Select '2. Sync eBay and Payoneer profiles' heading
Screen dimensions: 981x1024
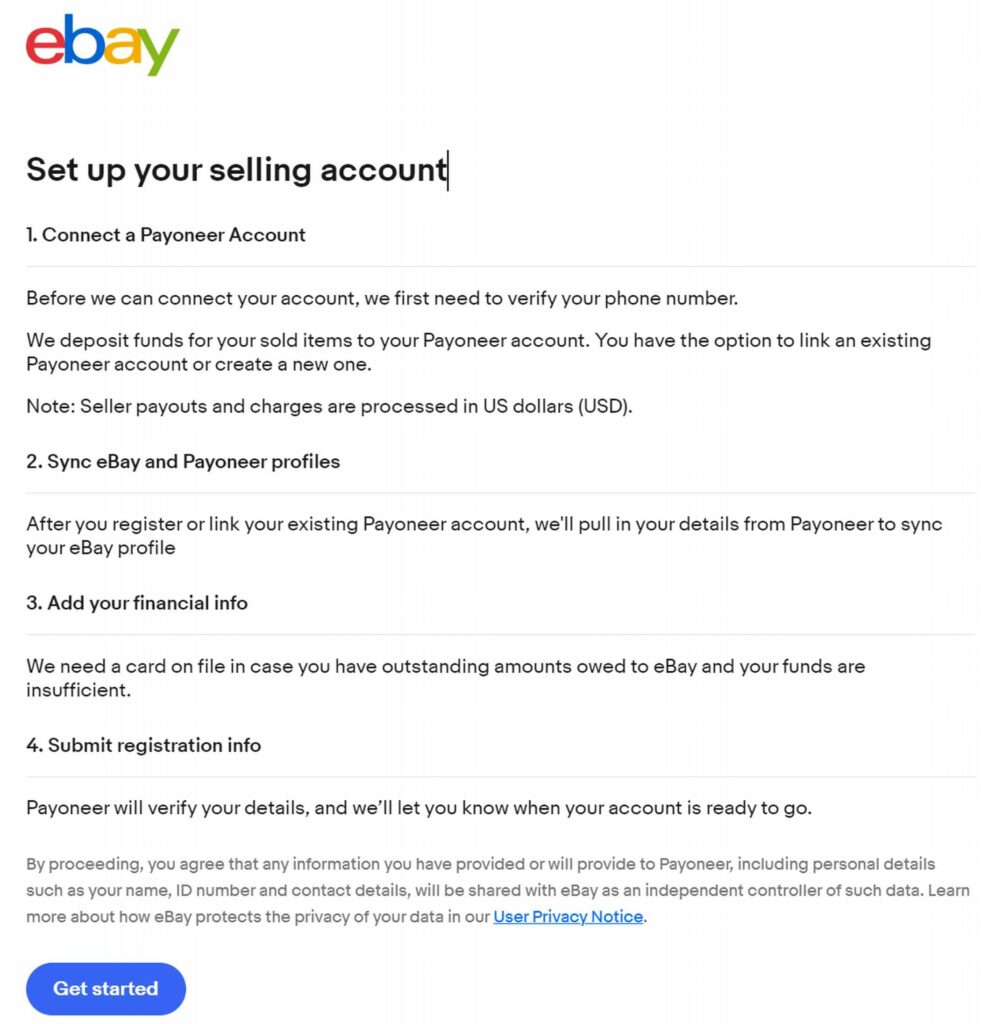(x=183, y=462)
